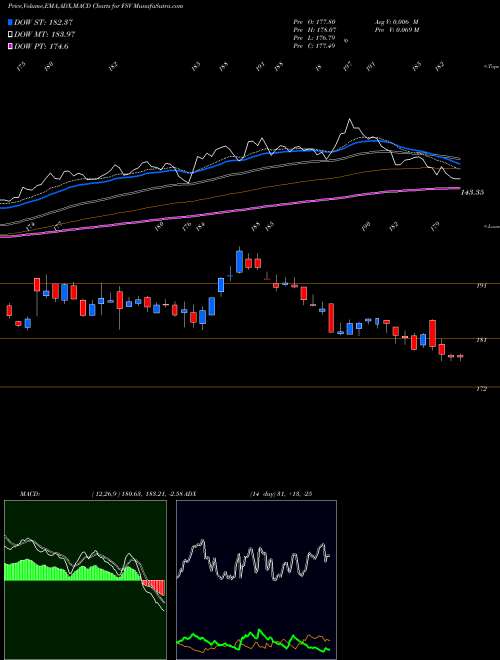Click inside the green MACD histogram panel
Screen dimensions: 500x660
[85, 580]
